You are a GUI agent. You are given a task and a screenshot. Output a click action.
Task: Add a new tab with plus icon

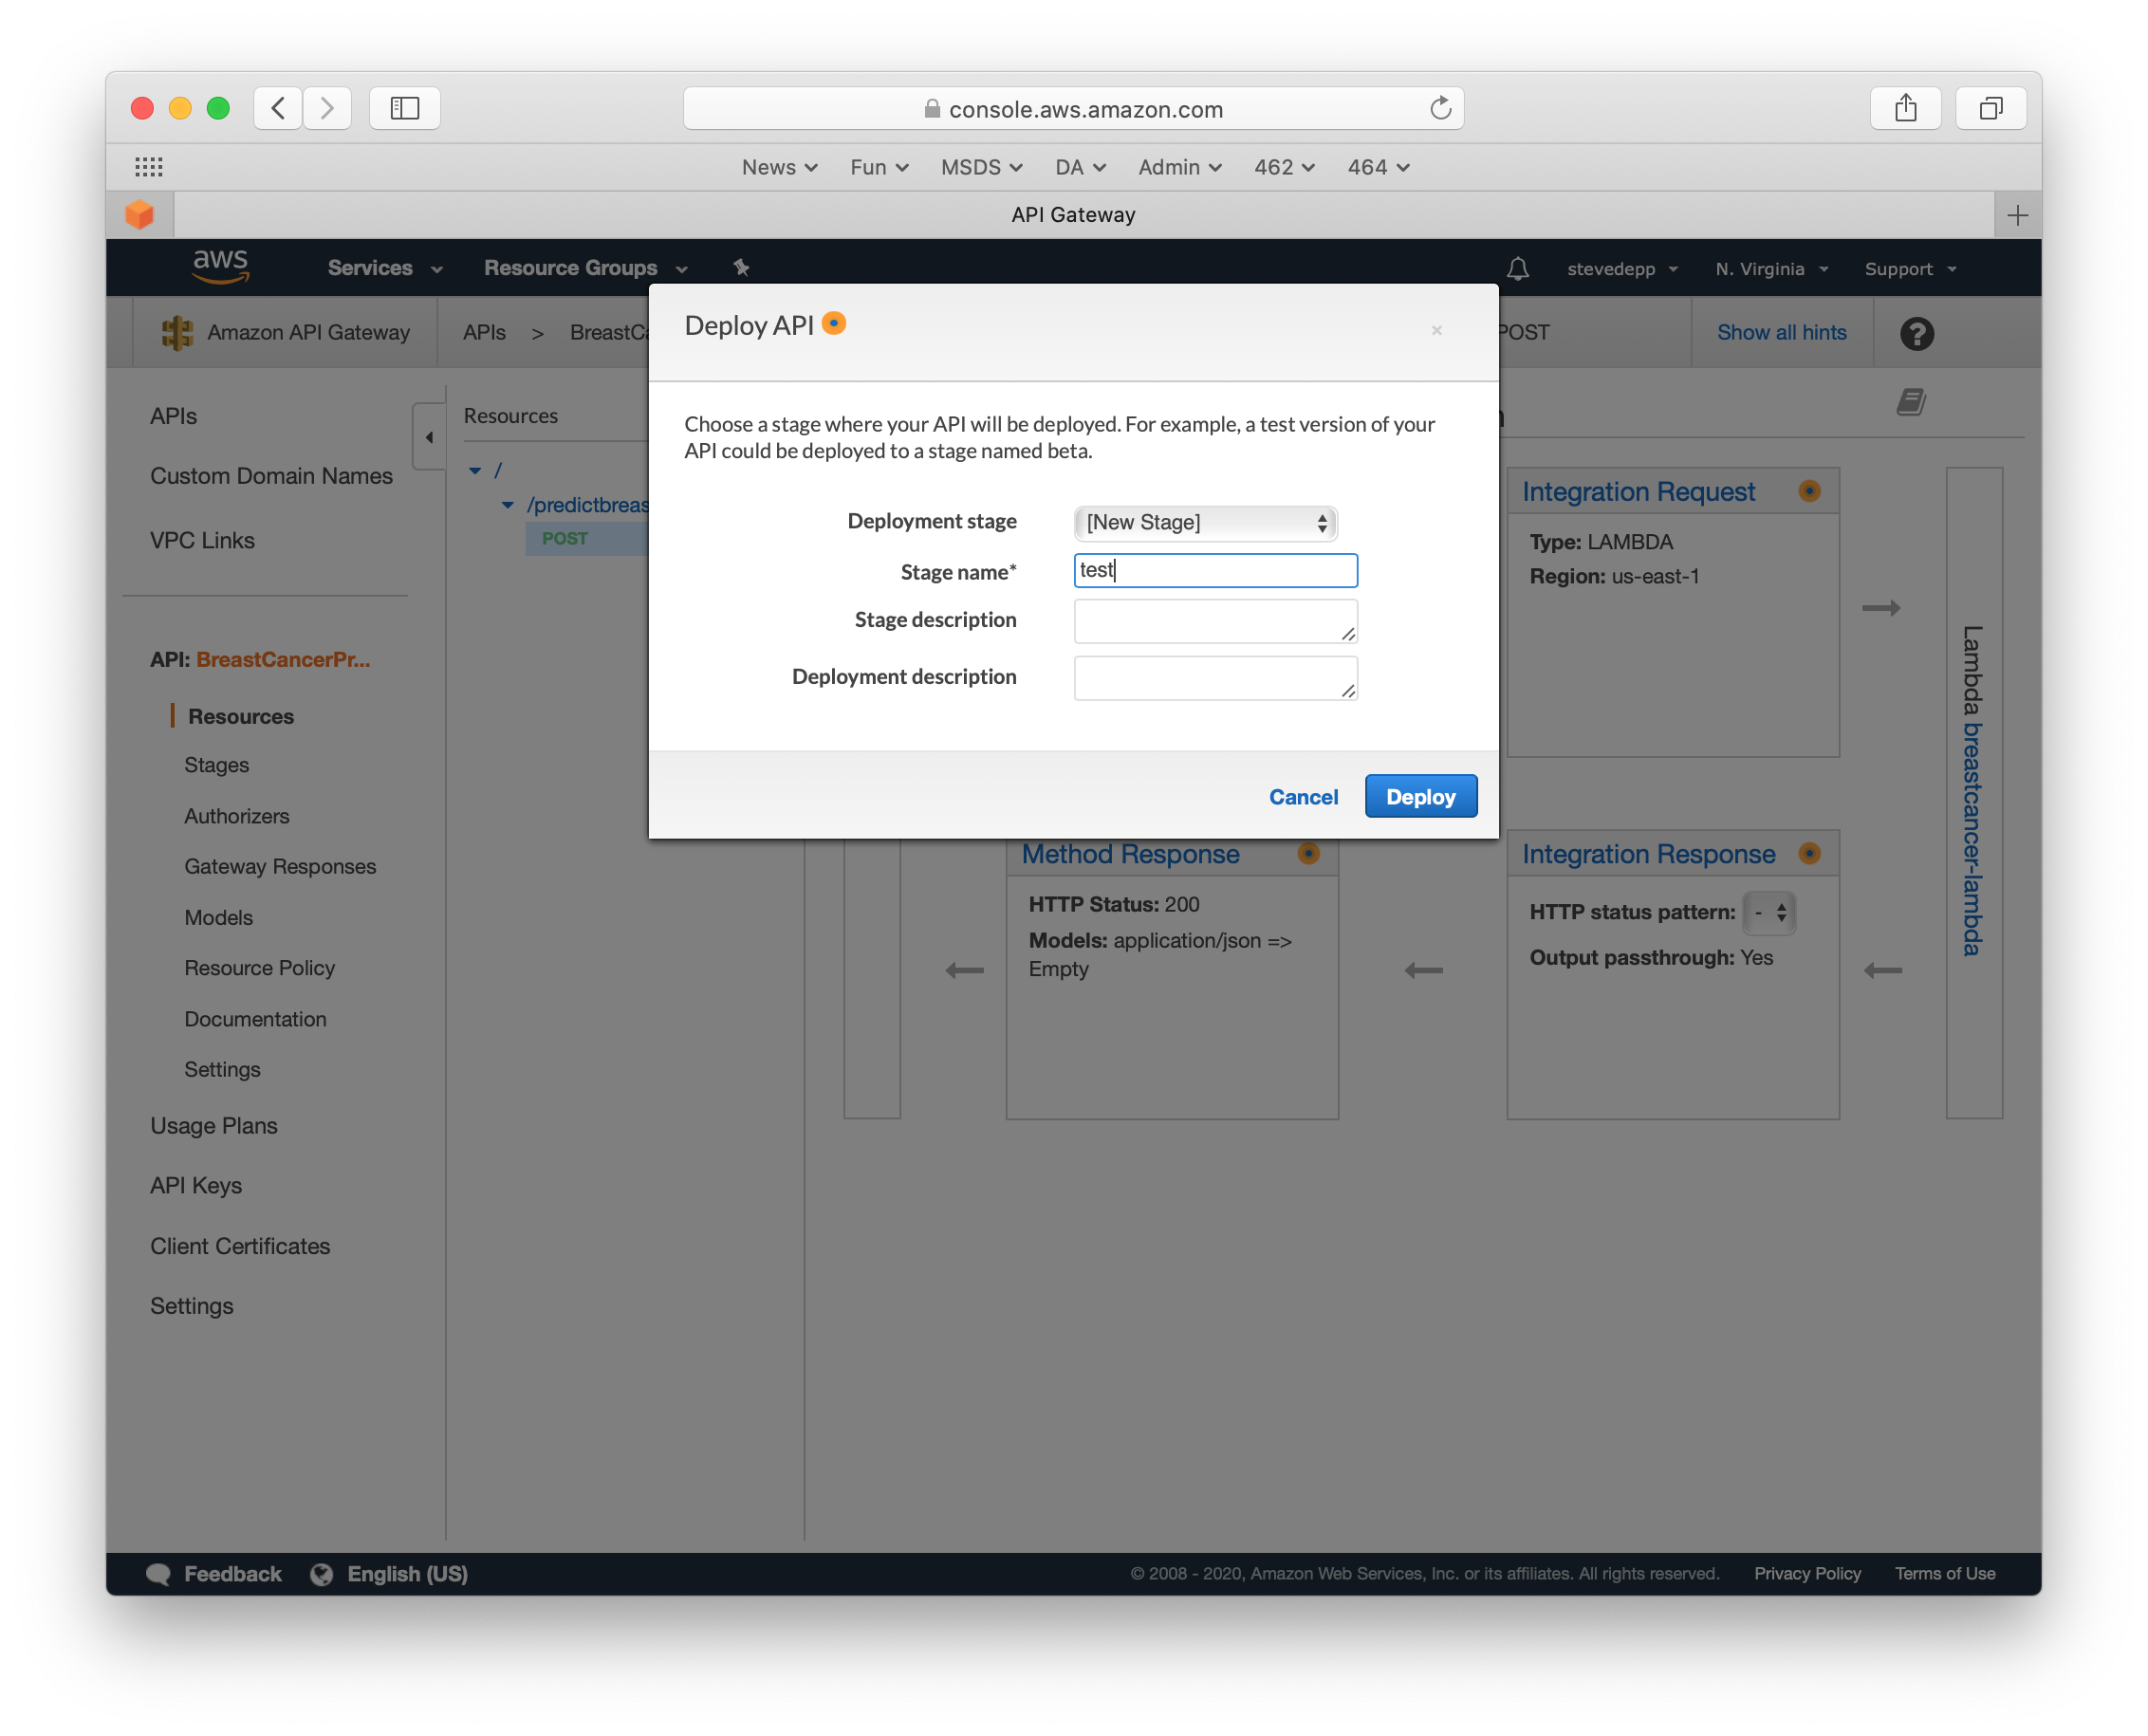coord(2017,215)
